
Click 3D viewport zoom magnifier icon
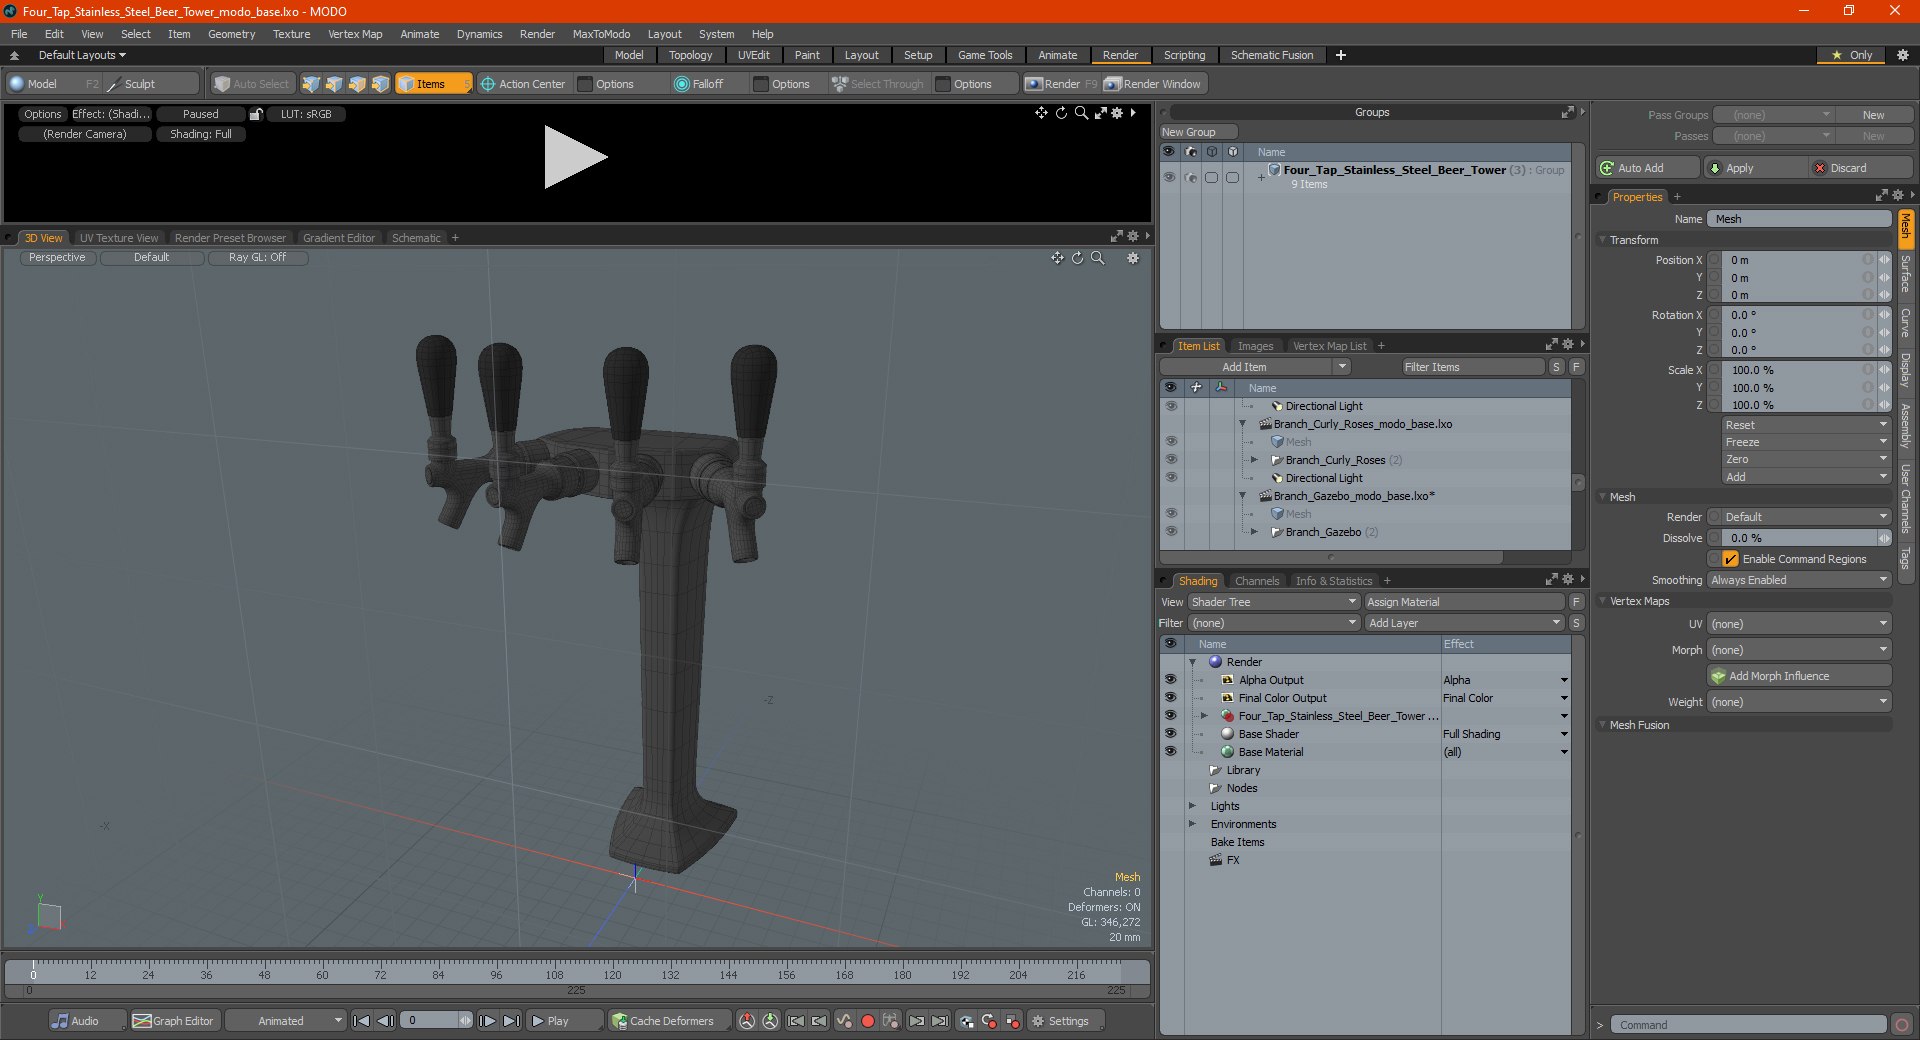pos(1098,258)
